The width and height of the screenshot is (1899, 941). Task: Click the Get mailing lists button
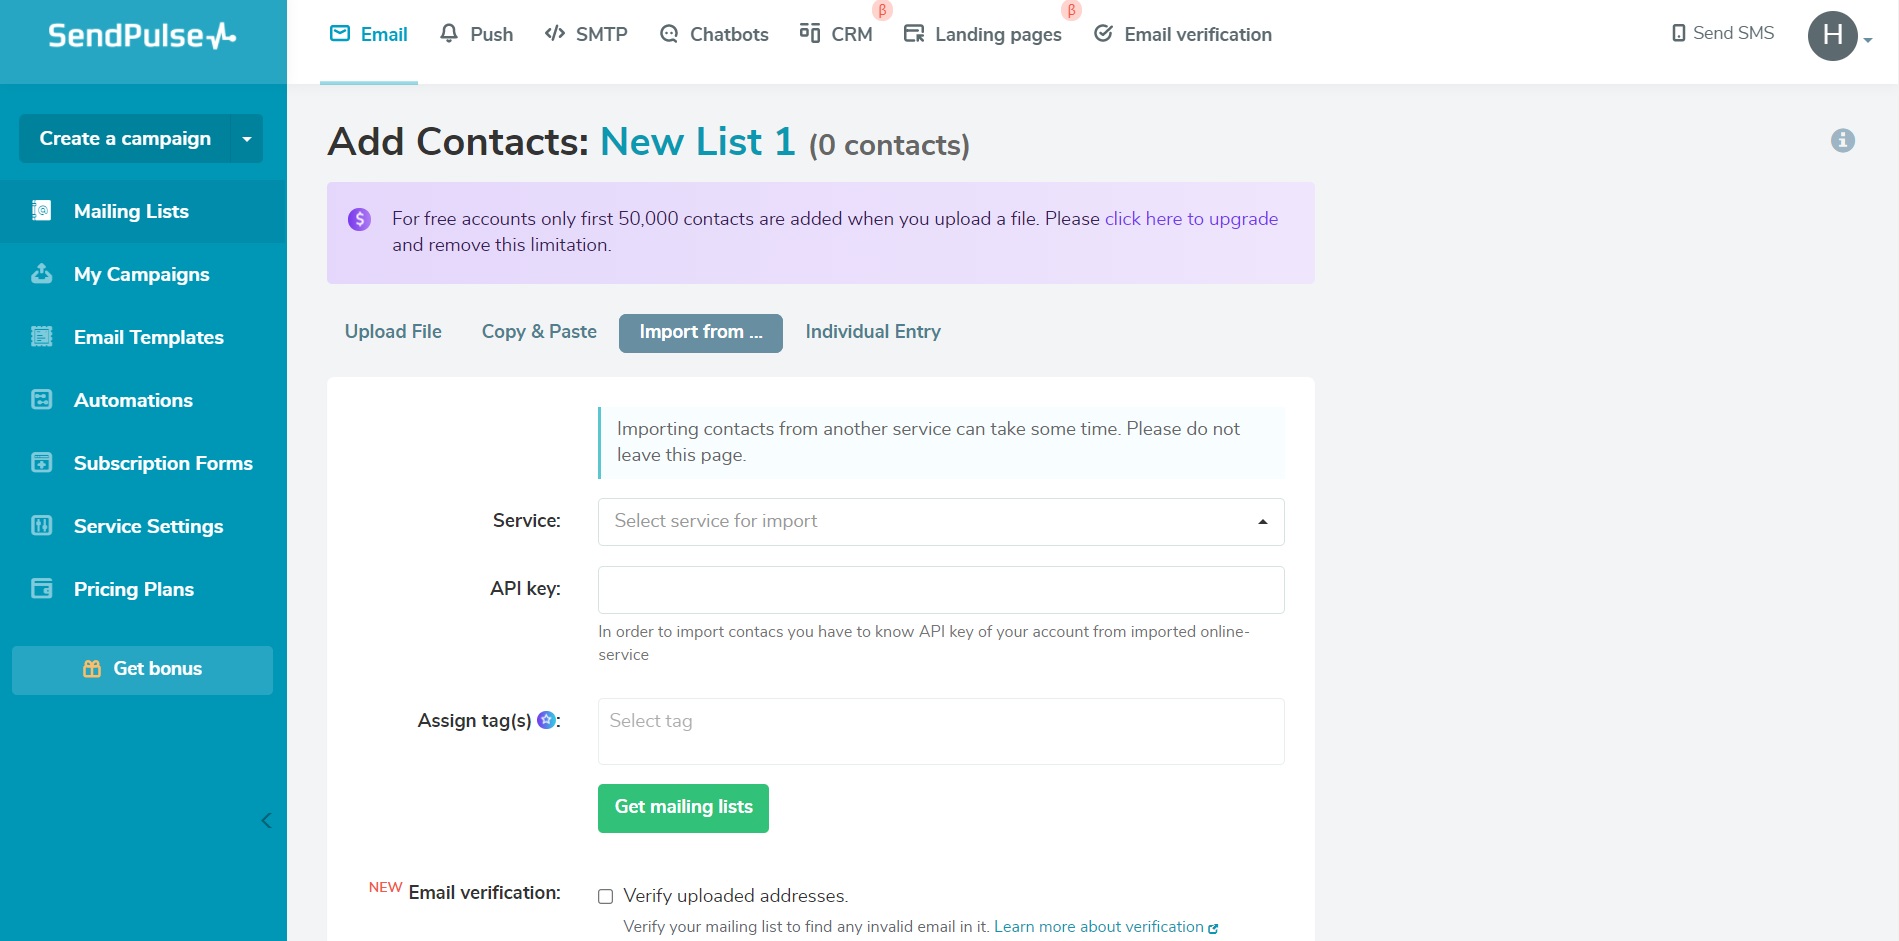(x=683, y=808)
